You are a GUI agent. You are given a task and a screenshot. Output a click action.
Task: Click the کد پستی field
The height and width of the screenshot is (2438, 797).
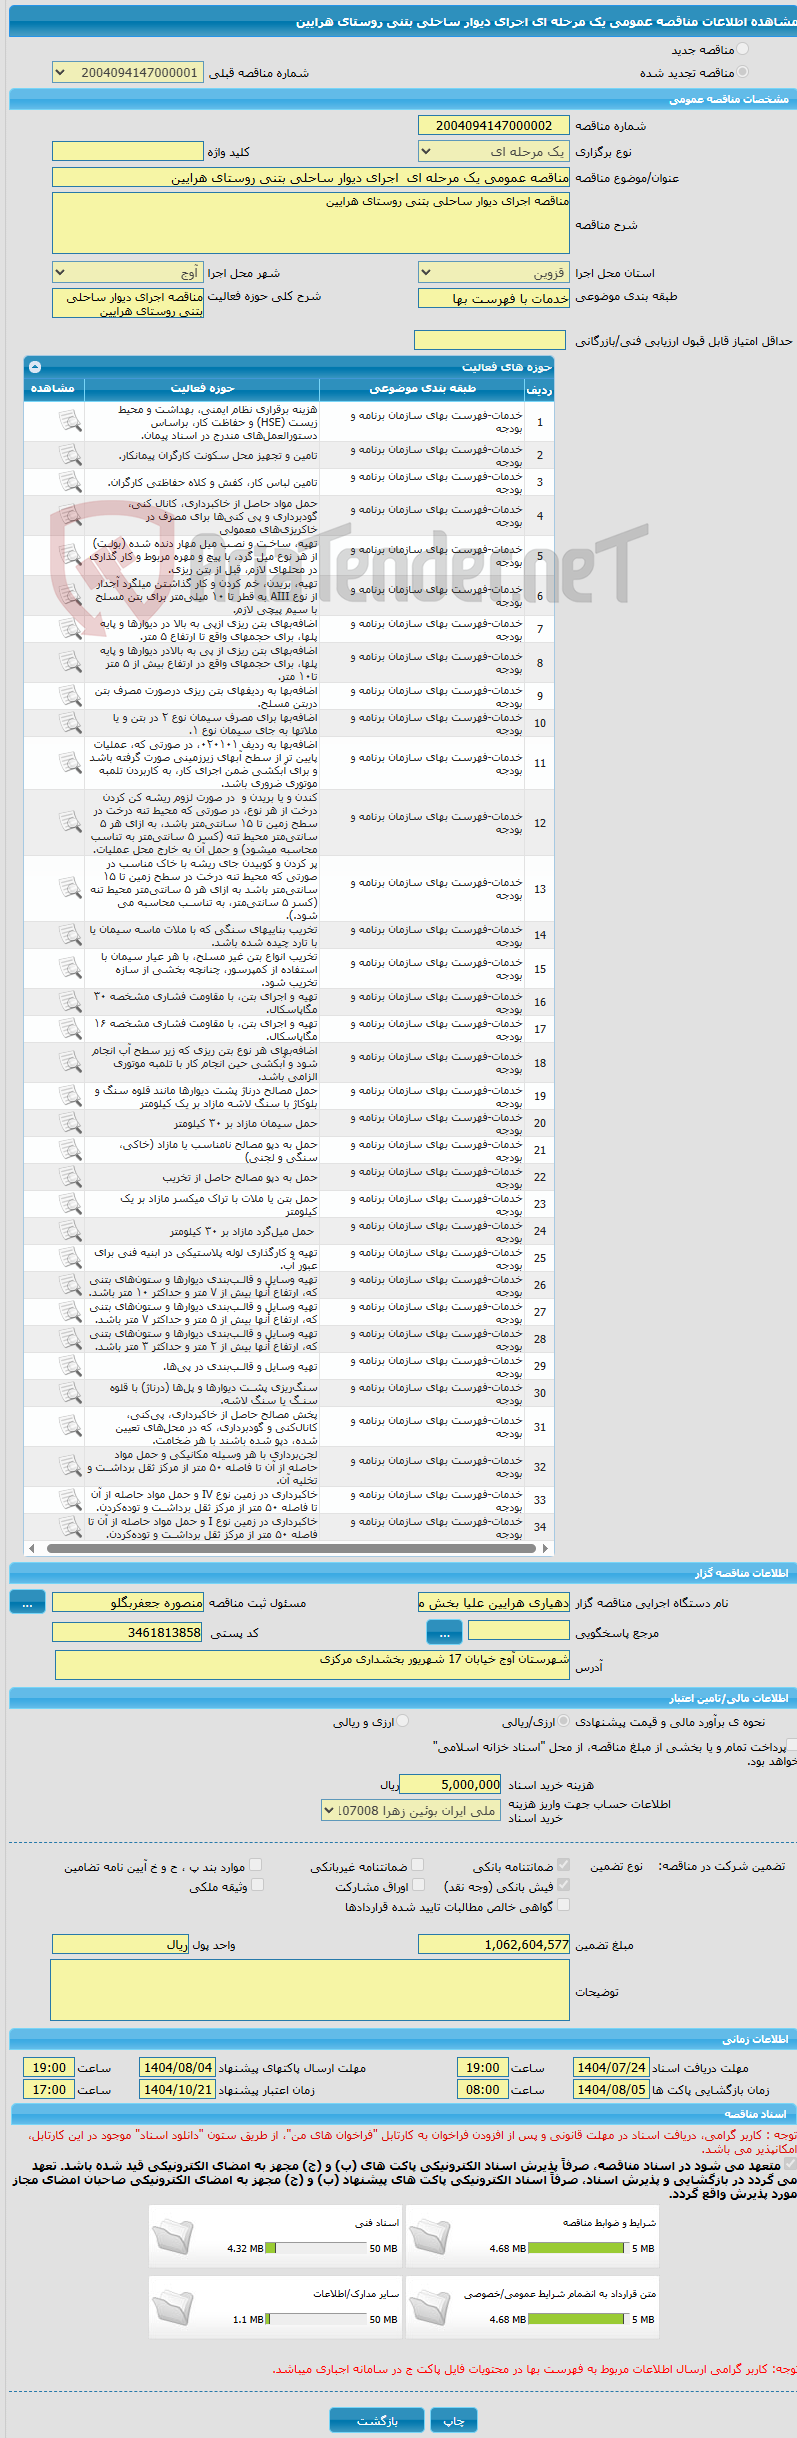[x=128, y=1632]
